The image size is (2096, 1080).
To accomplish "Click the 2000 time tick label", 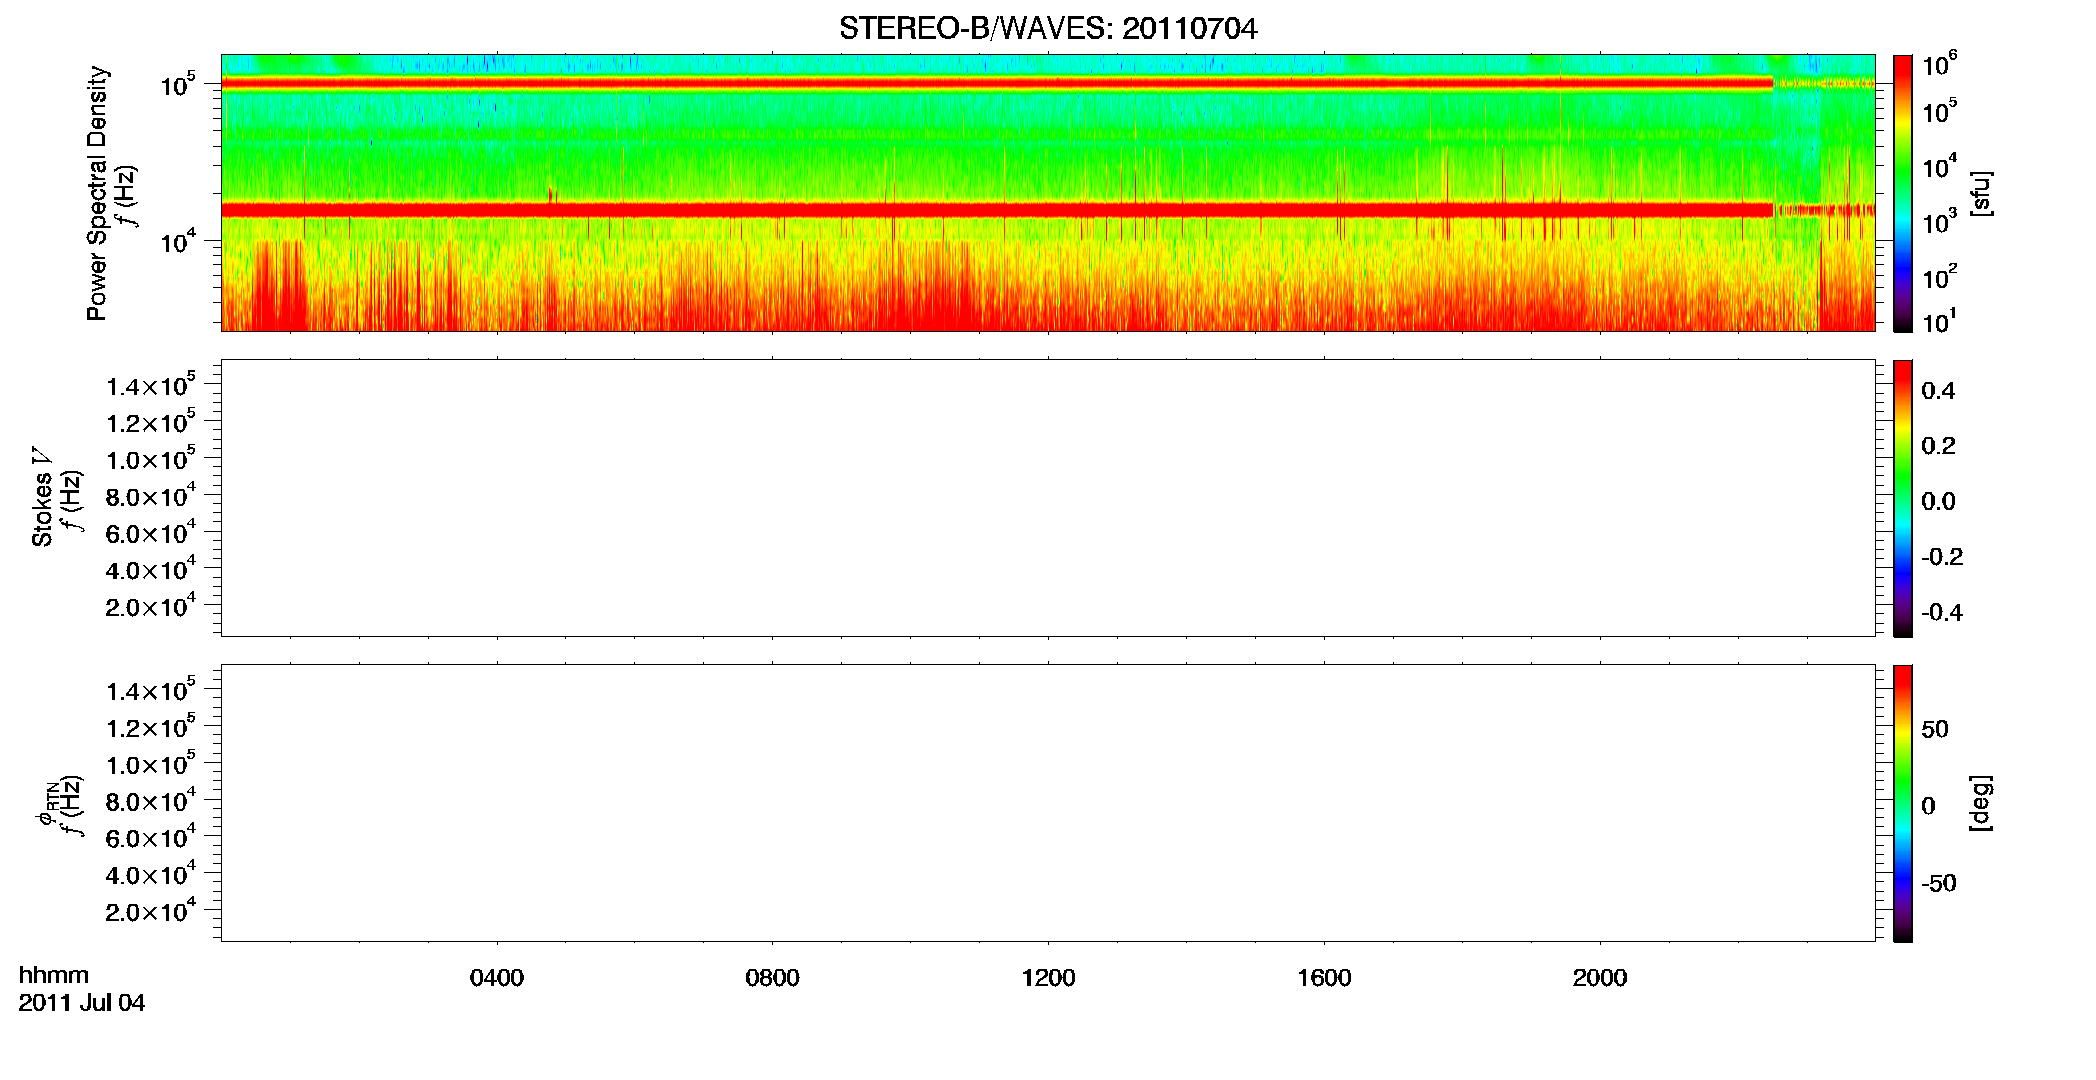I will 1600,978.
